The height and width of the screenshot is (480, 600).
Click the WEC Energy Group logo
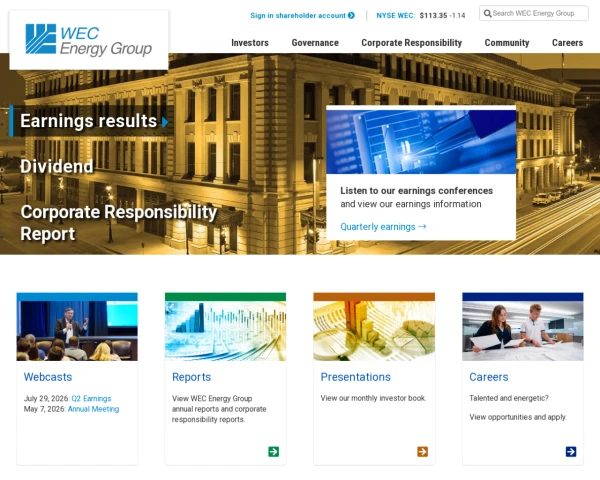tap(88, 40)
